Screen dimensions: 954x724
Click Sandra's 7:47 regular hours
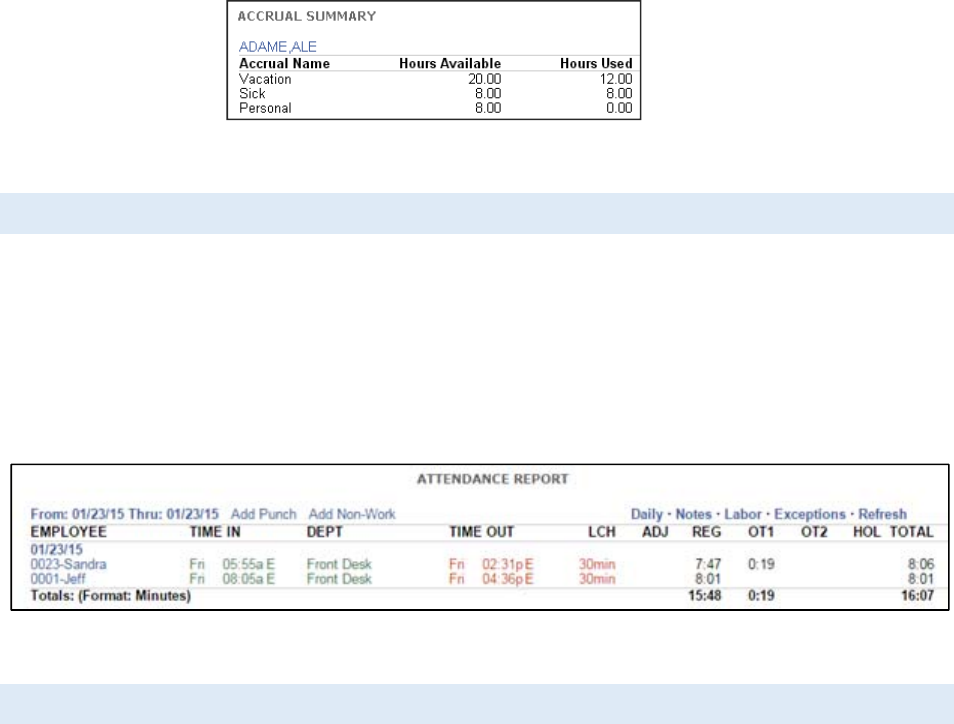708,564
